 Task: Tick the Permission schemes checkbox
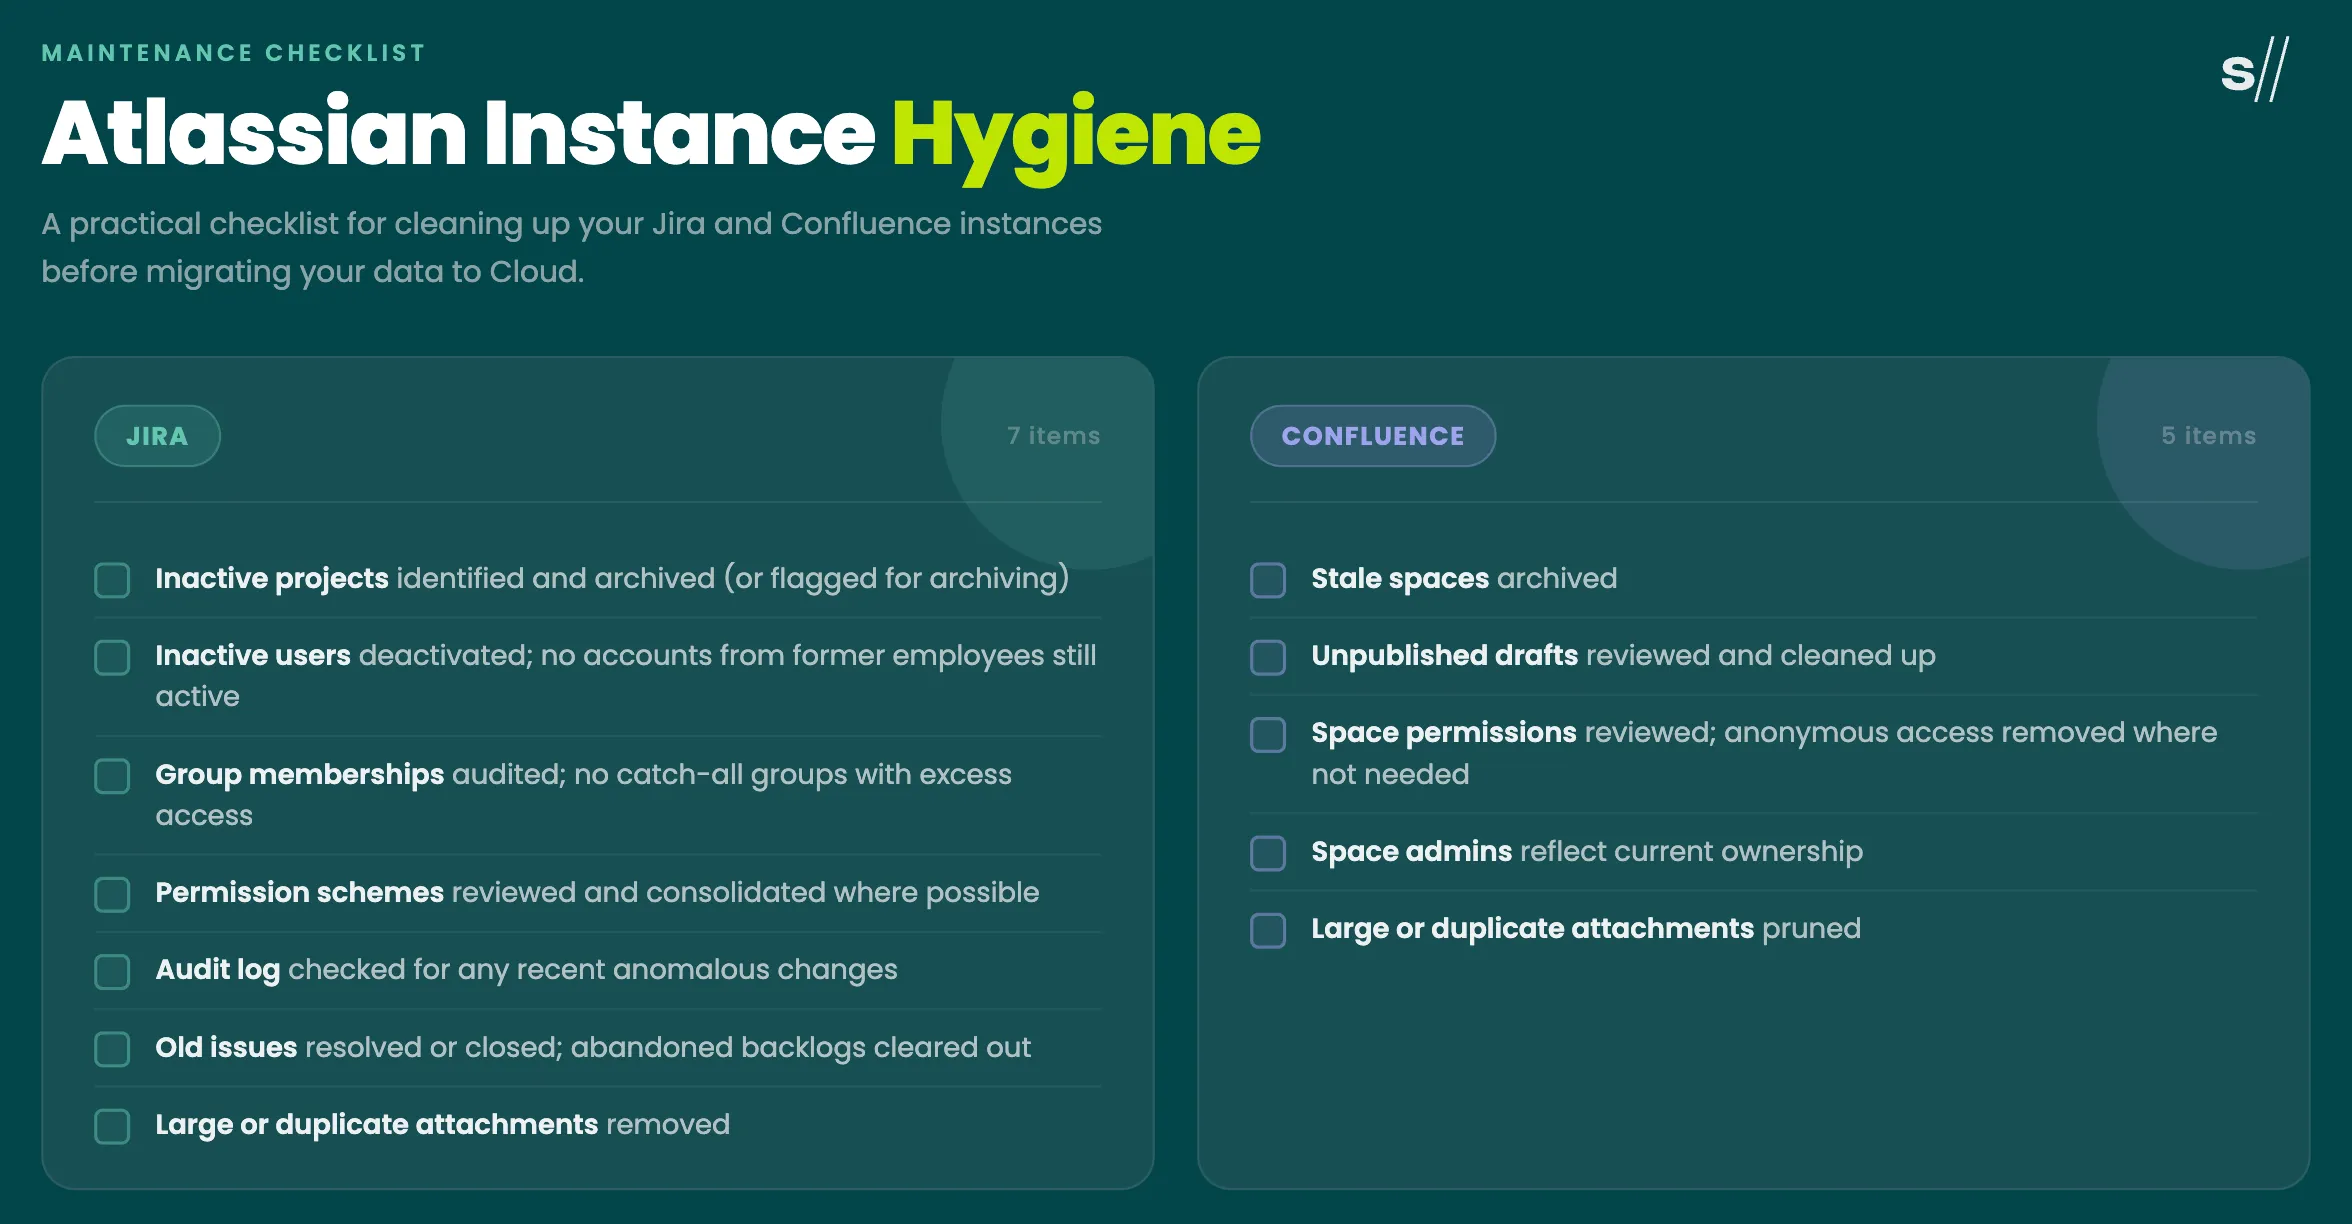click(x=112, y=894)
